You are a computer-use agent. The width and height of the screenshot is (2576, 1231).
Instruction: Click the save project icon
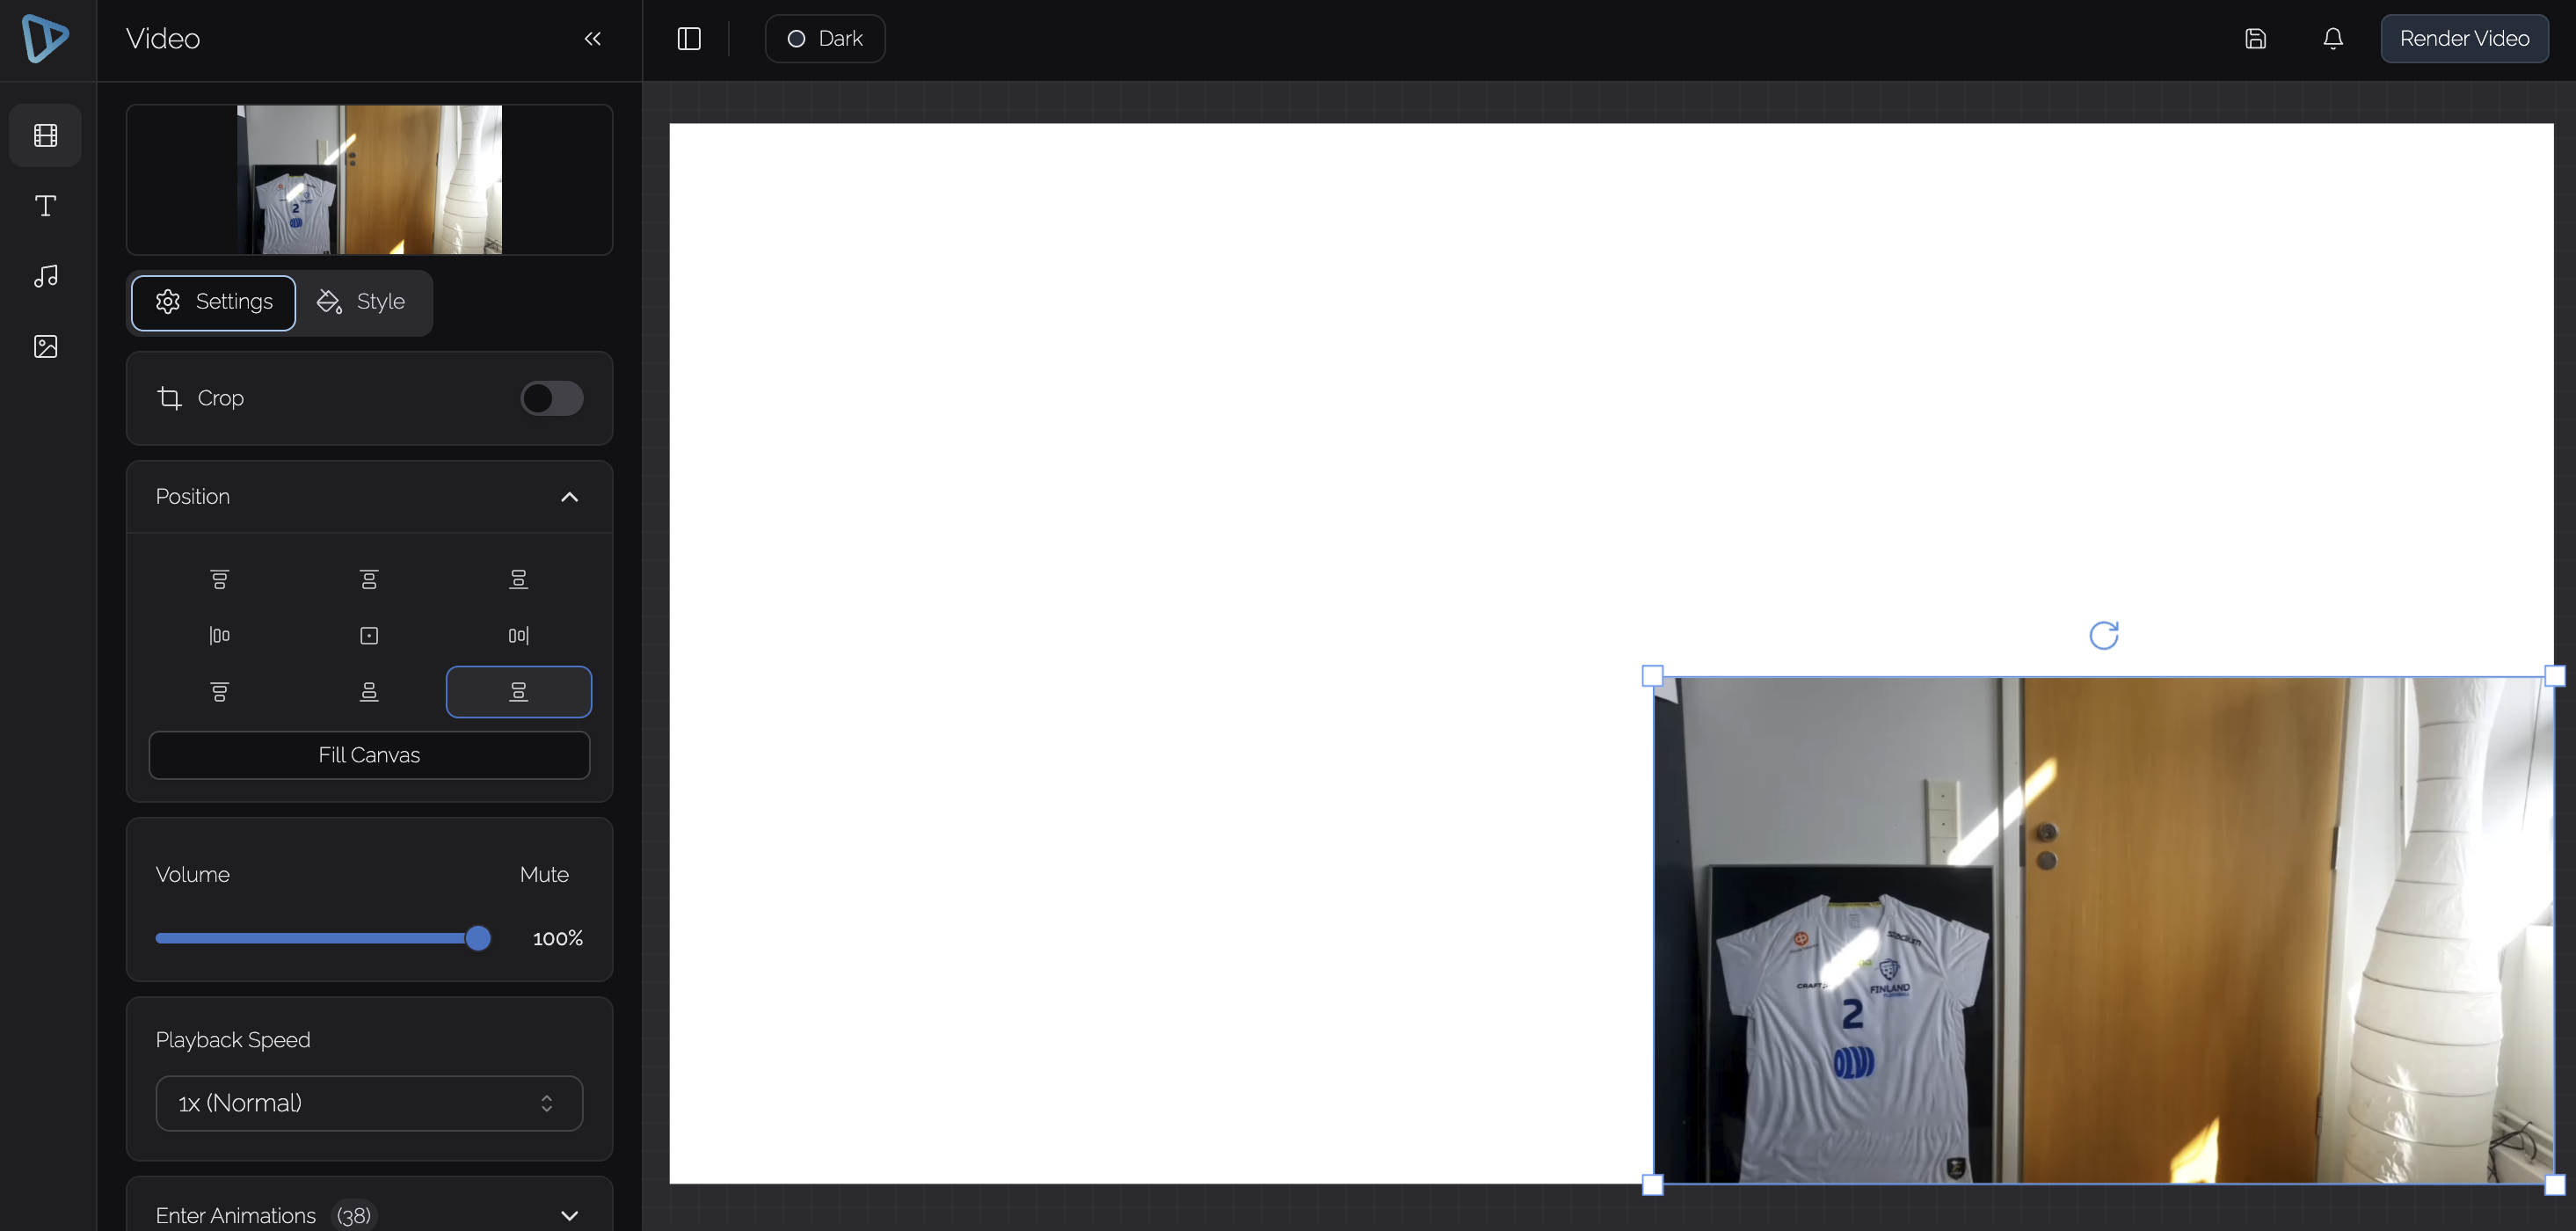coord(2255,39)
